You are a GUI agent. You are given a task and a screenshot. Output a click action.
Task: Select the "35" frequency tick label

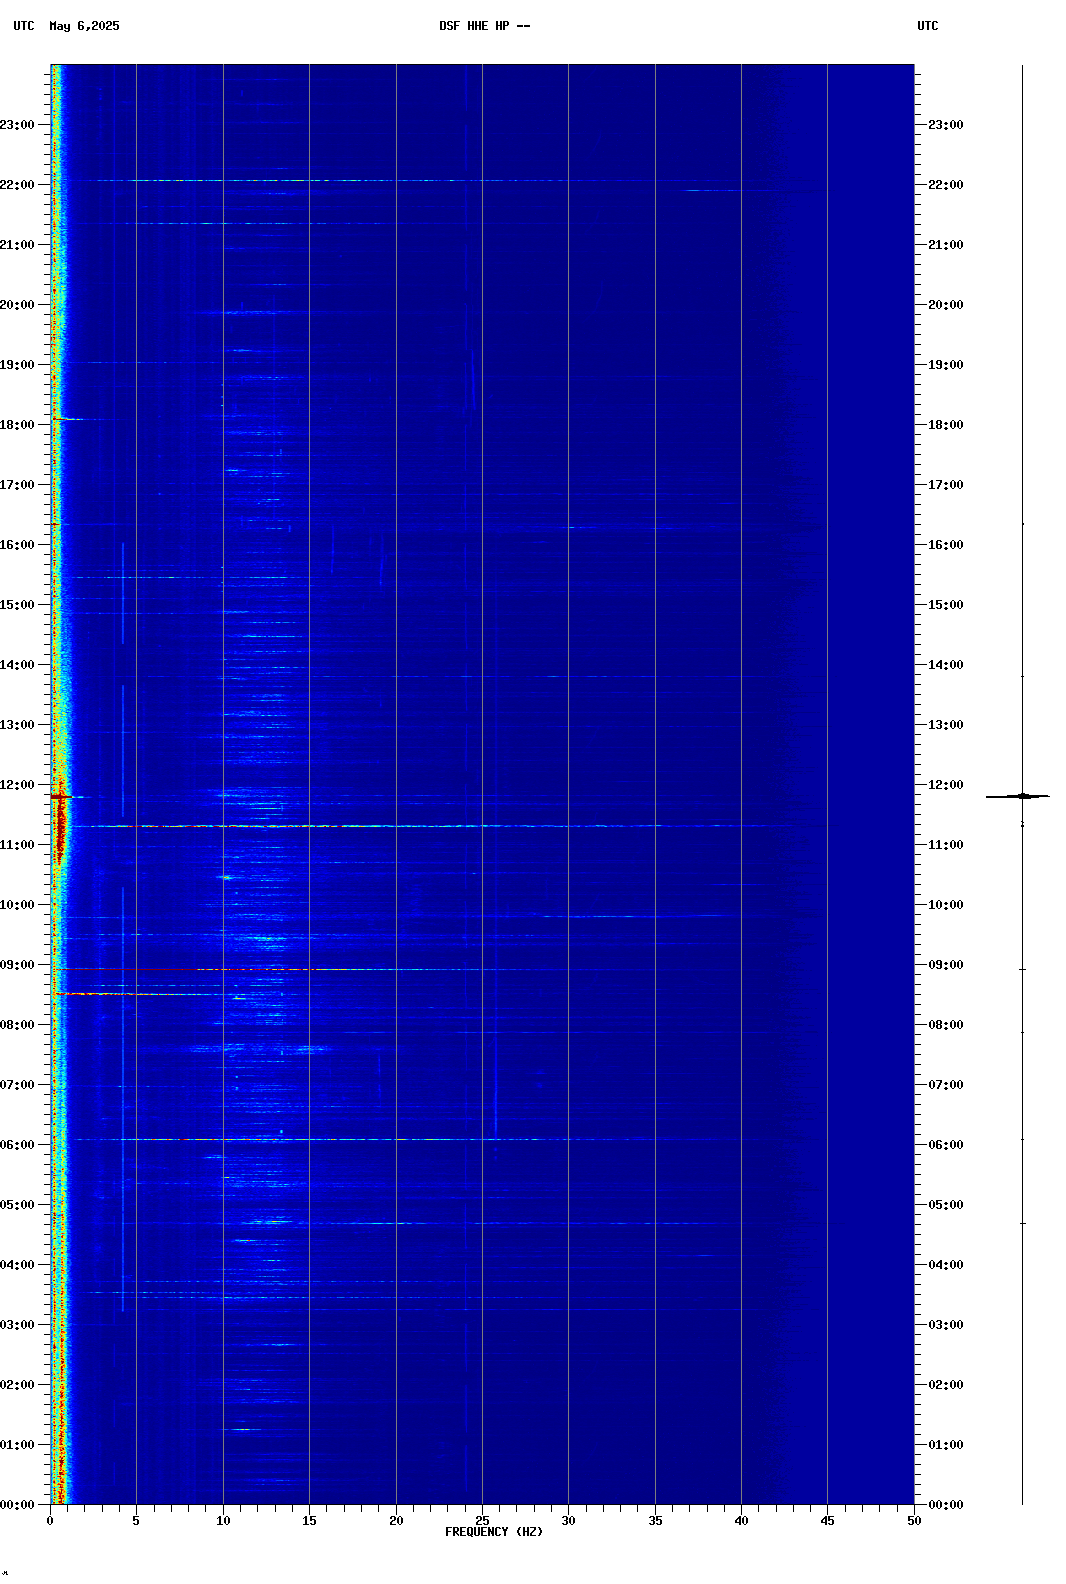click(655, 1521)
